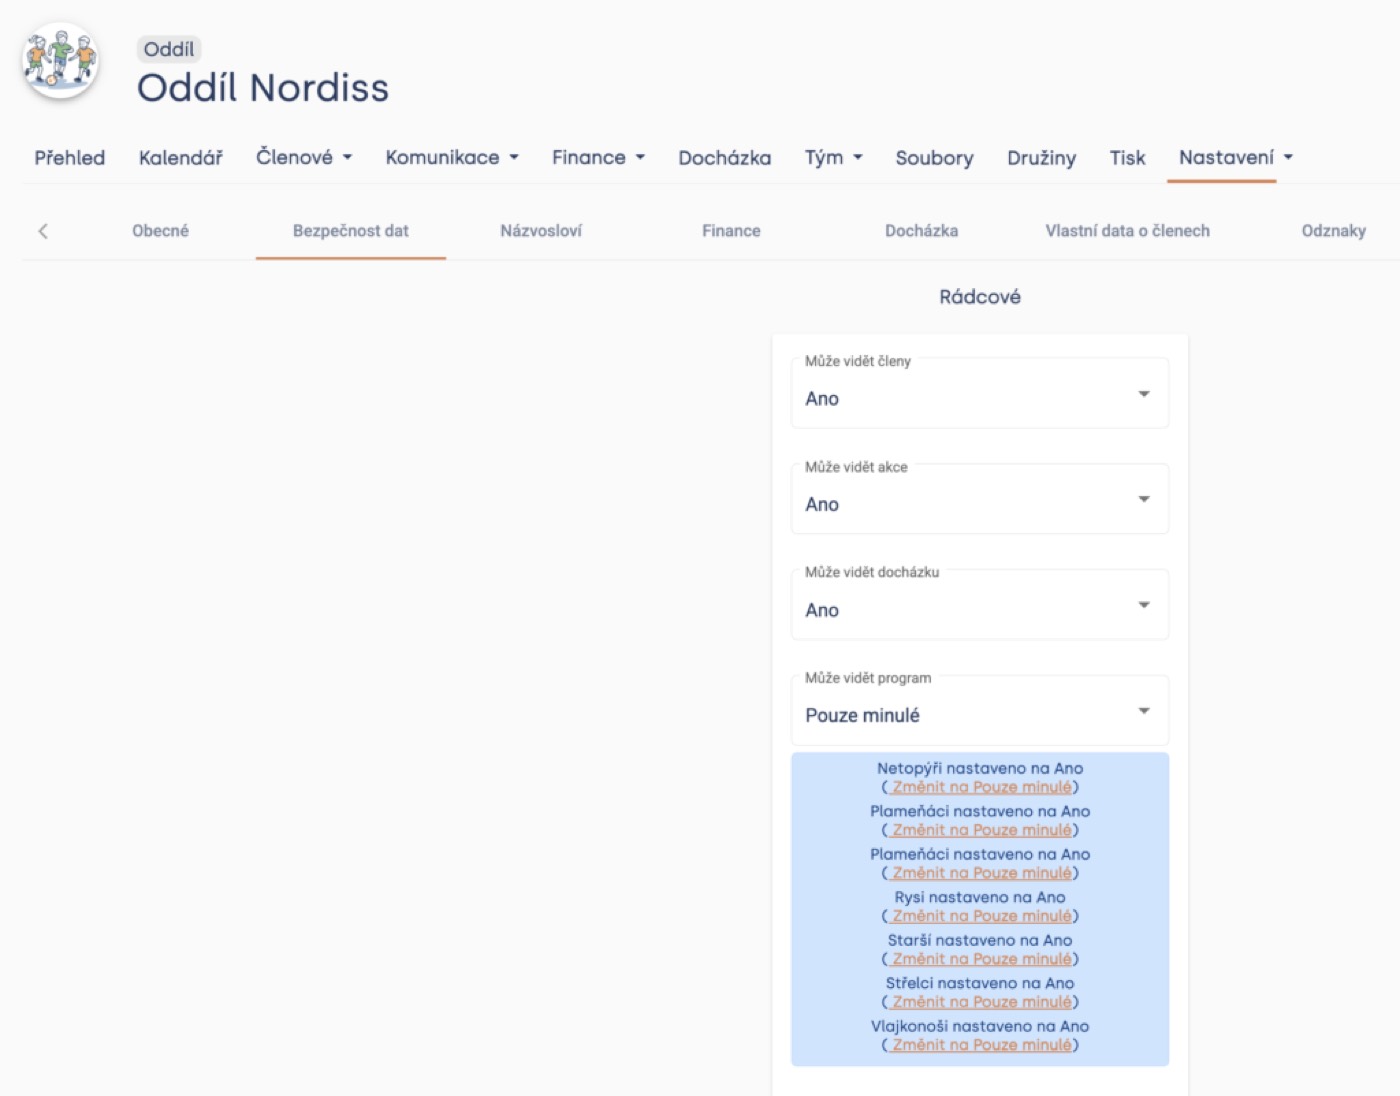
Task: Change the 'Může vidět docházku' dropdown value
Action: (980, 605)
